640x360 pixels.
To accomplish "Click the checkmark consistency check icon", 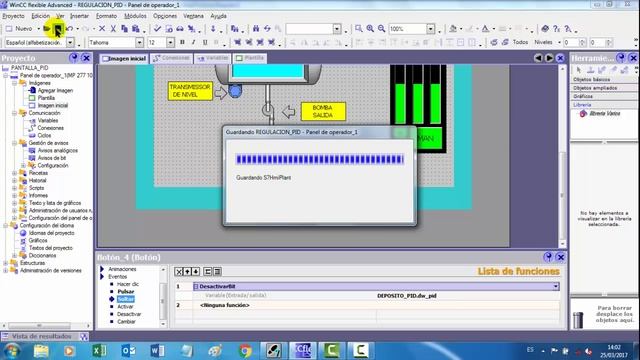I will pos(157,29).
